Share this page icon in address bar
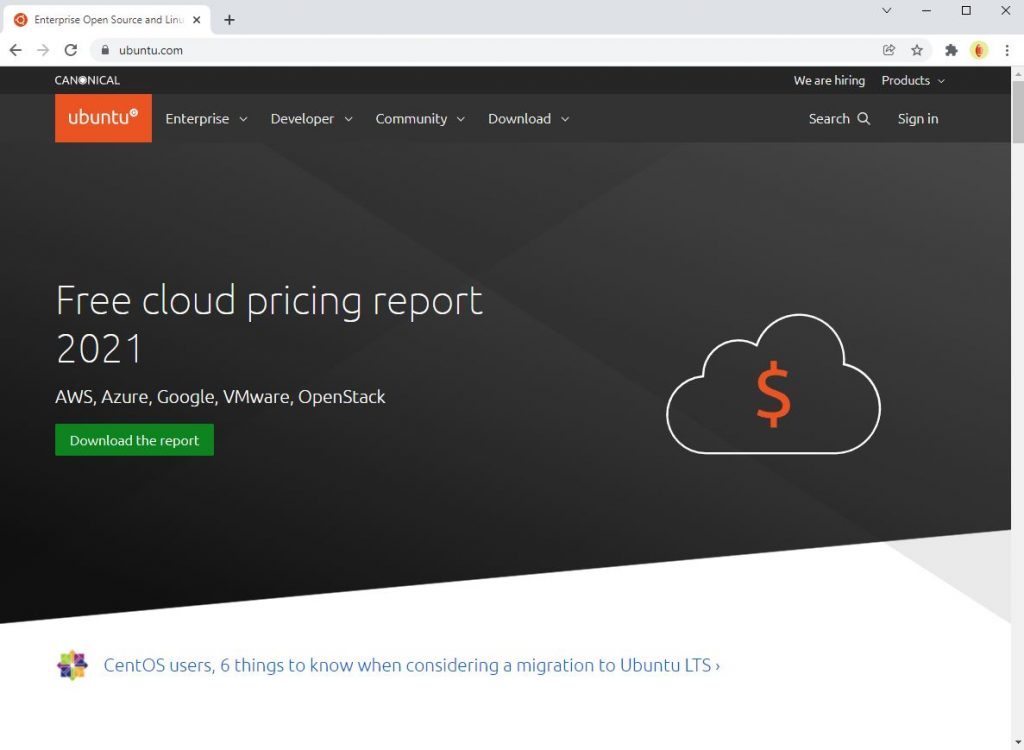 [888, 50]
